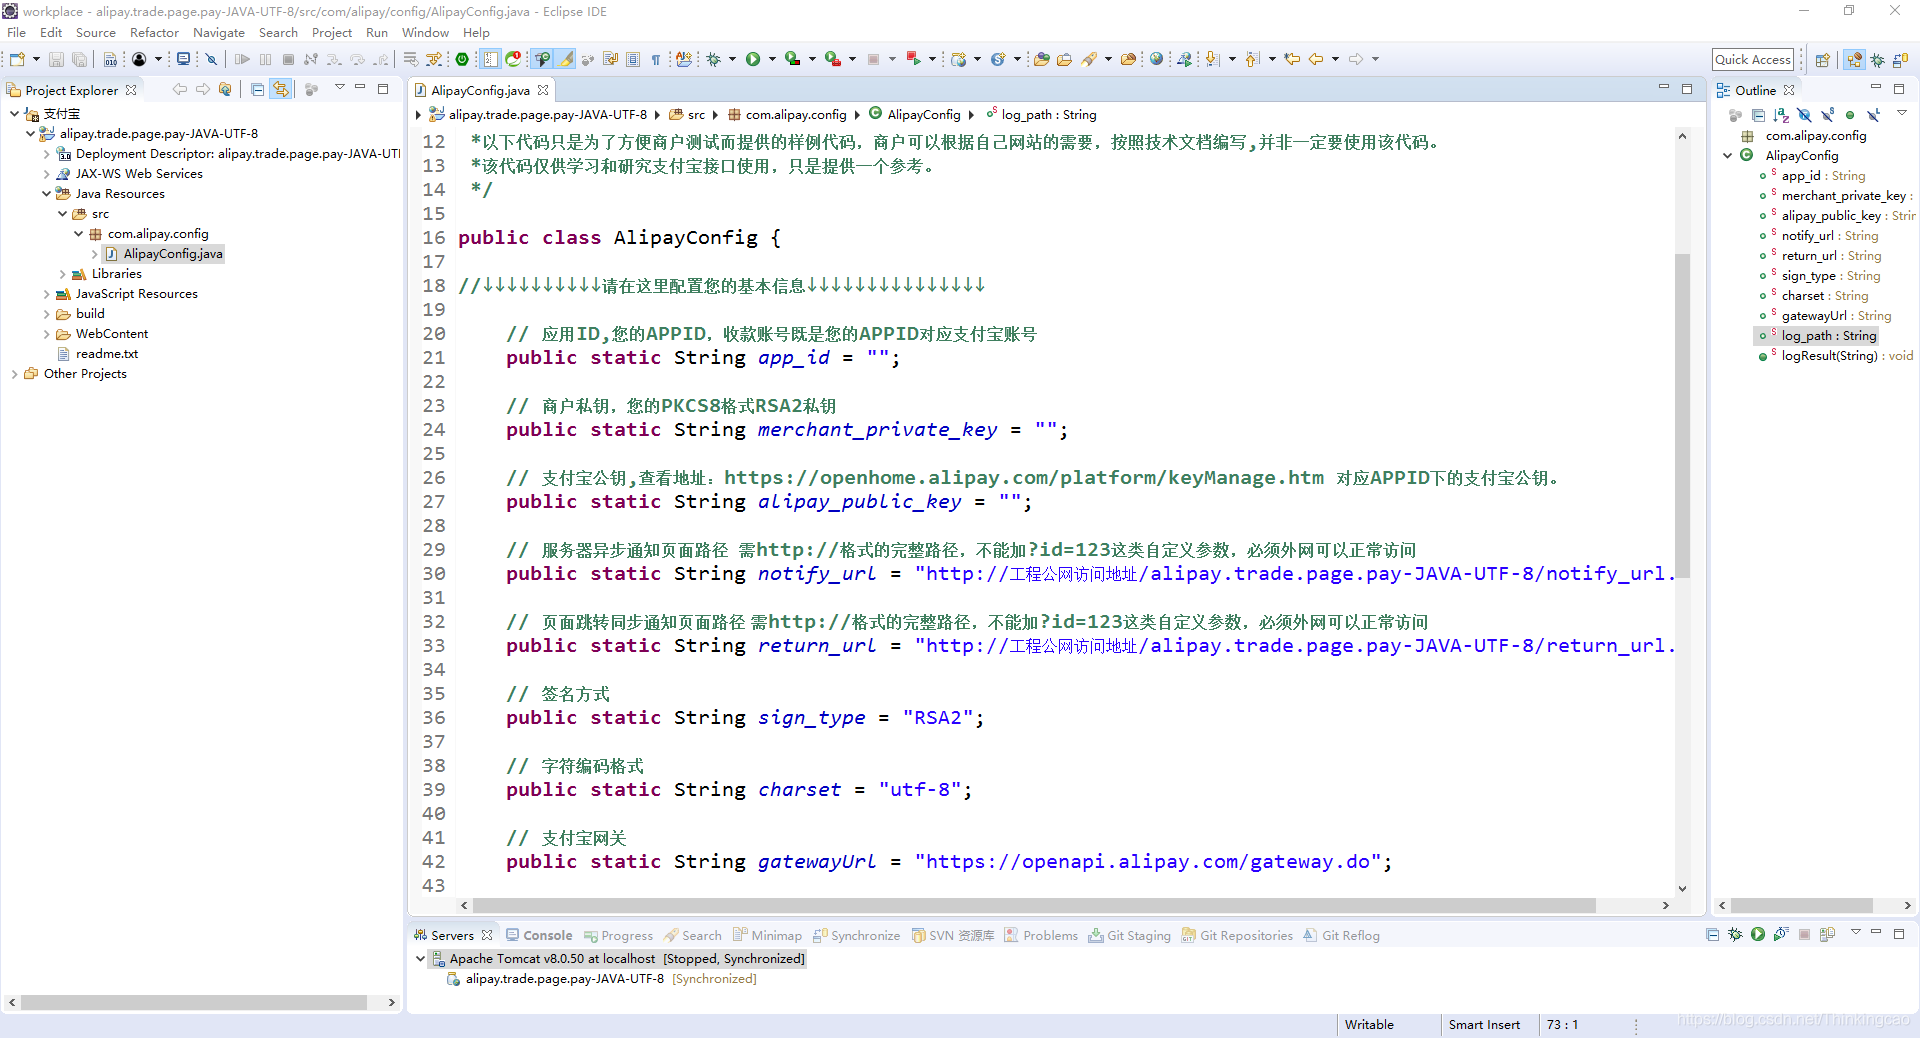Close the AlipayConfig.java editor tab

point(543,90)
